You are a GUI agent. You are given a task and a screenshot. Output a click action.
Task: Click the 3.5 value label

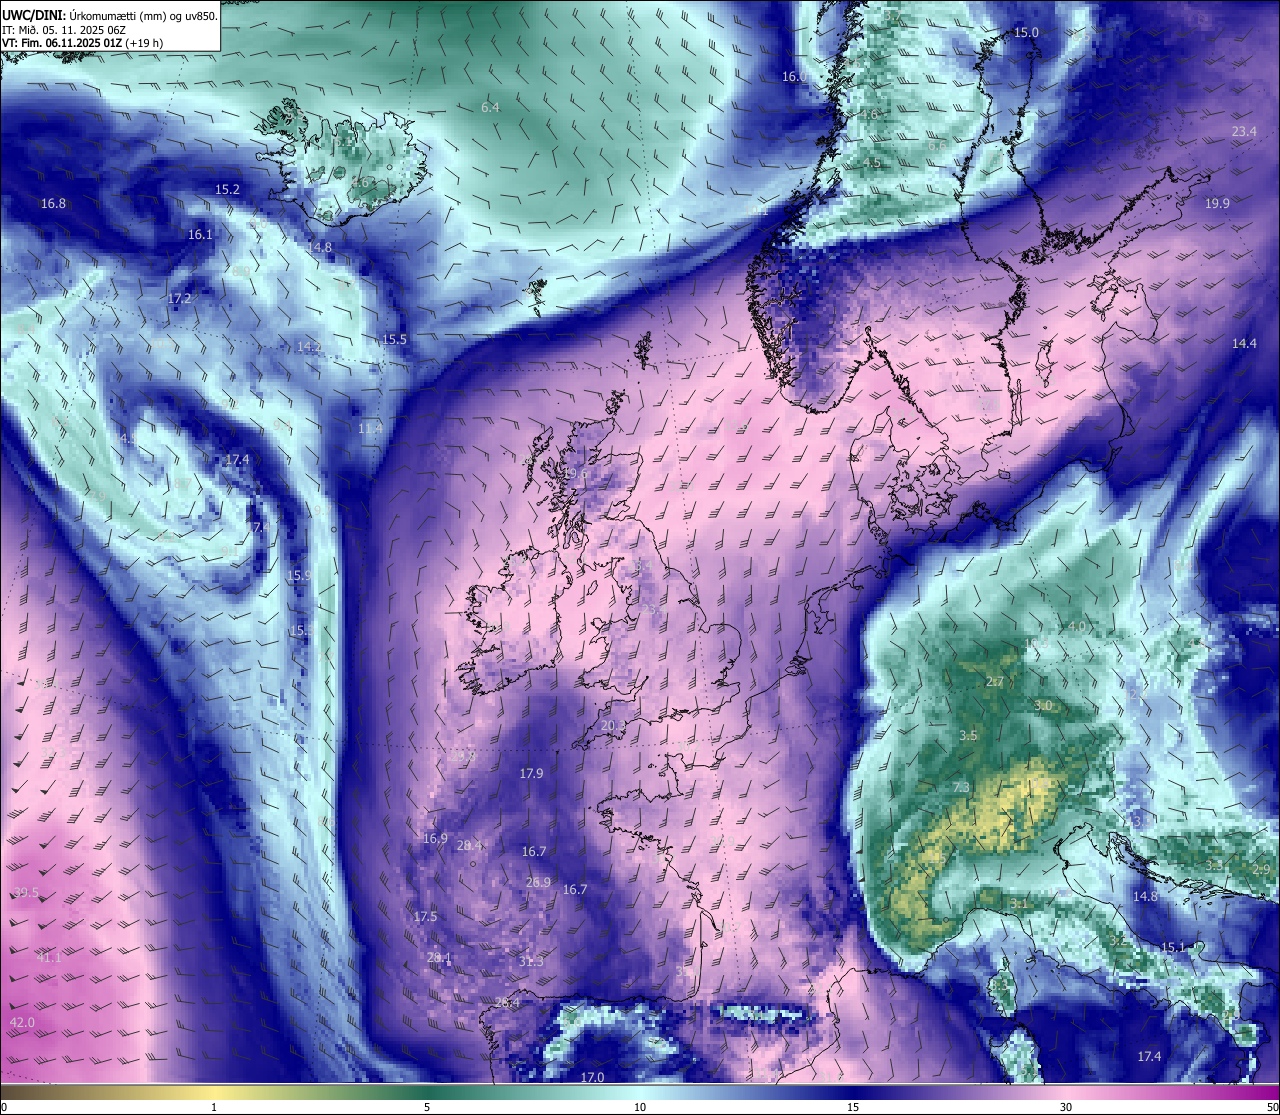(968, 736)
